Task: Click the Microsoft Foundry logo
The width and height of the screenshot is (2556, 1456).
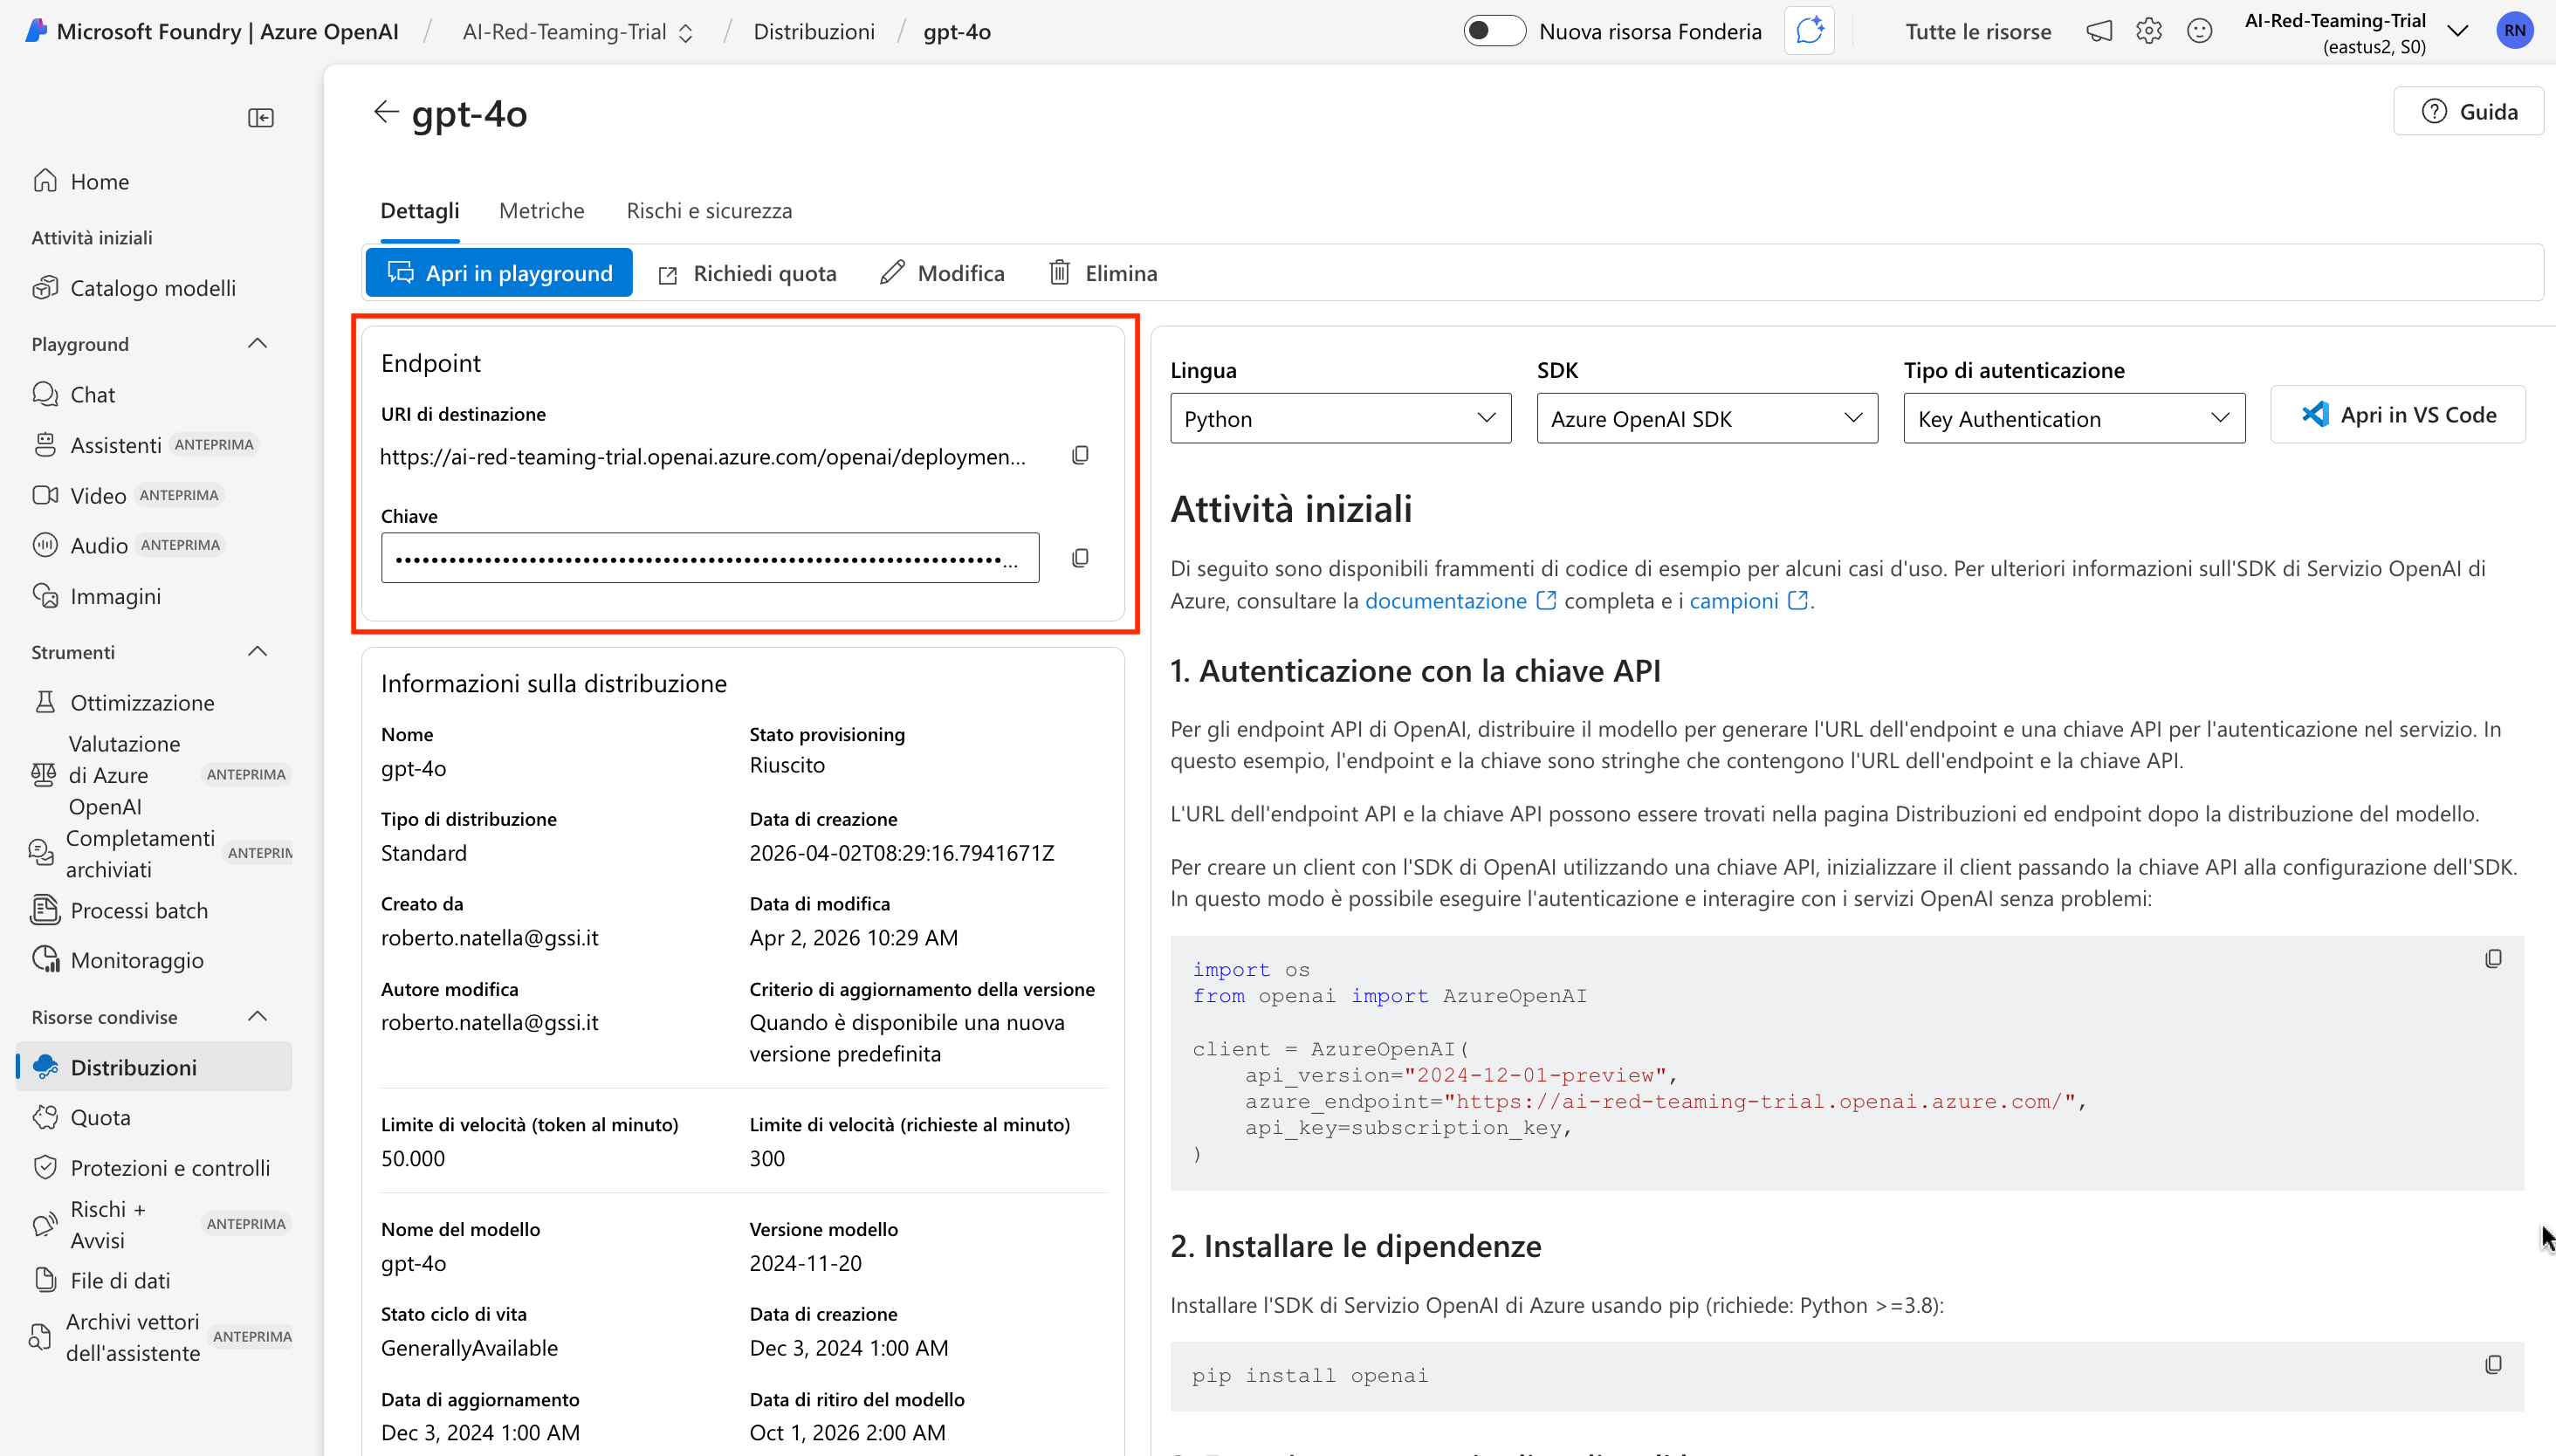Action: point(37,31)
